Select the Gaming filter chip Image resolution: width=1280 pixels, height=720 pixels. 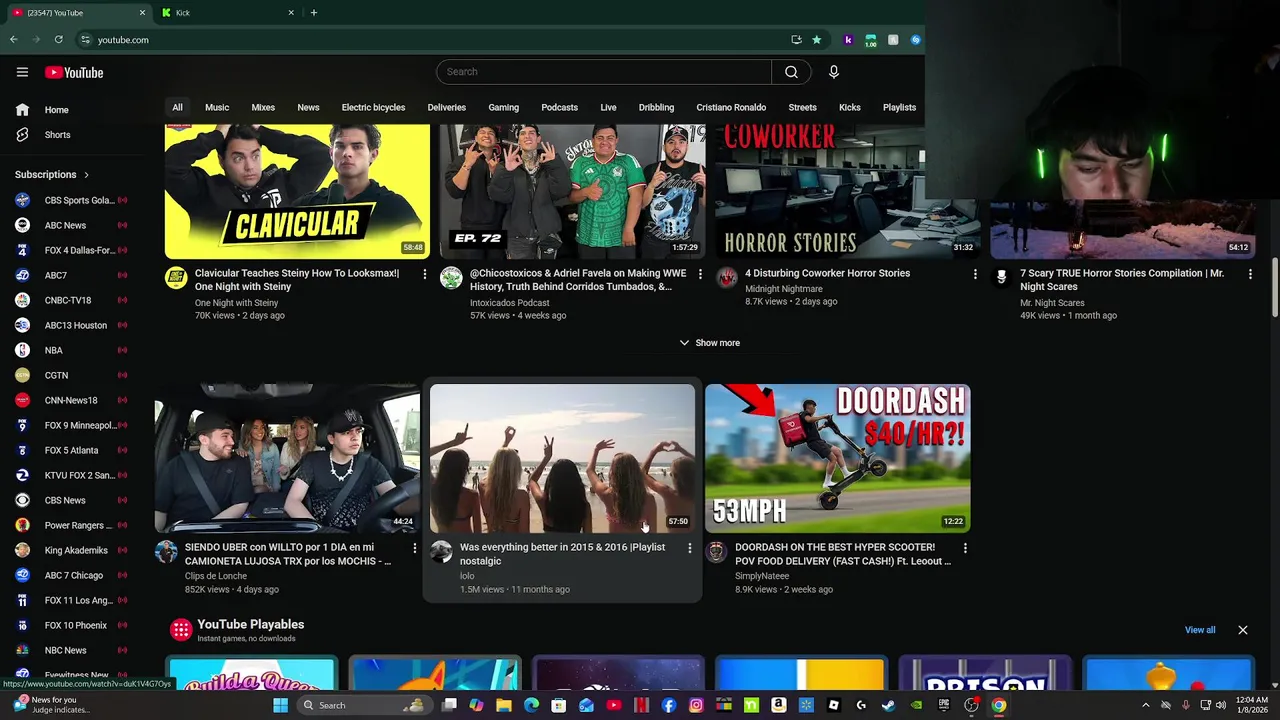click(503, 107)
